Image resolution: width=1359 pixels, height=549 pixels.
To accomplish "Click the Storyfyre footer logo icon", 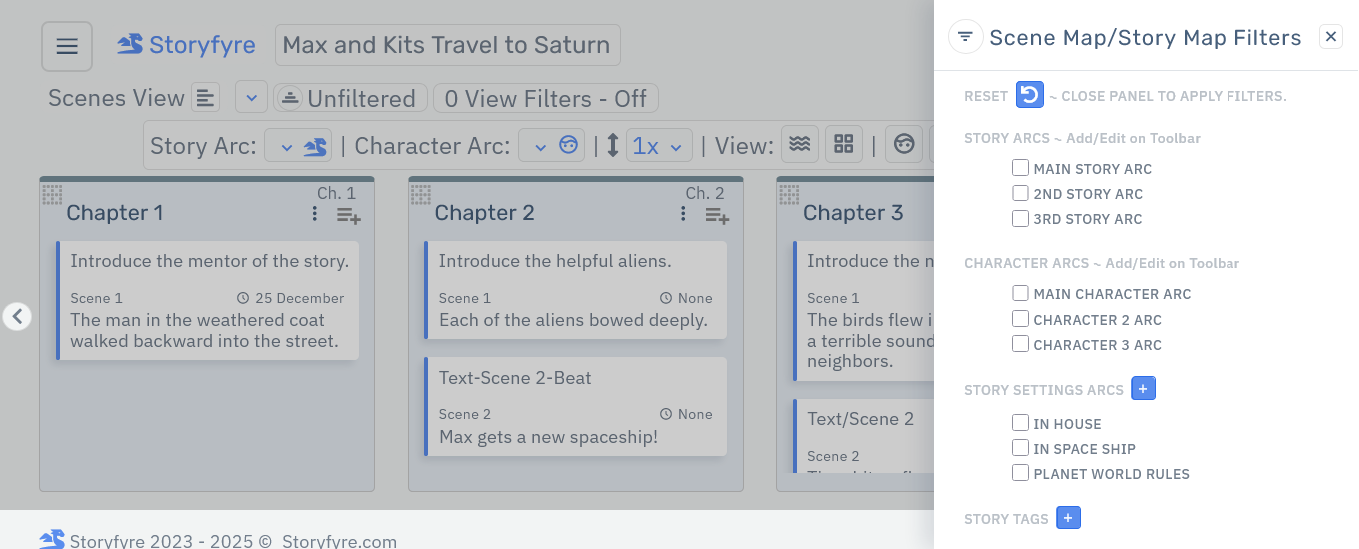I will point(52,540).
